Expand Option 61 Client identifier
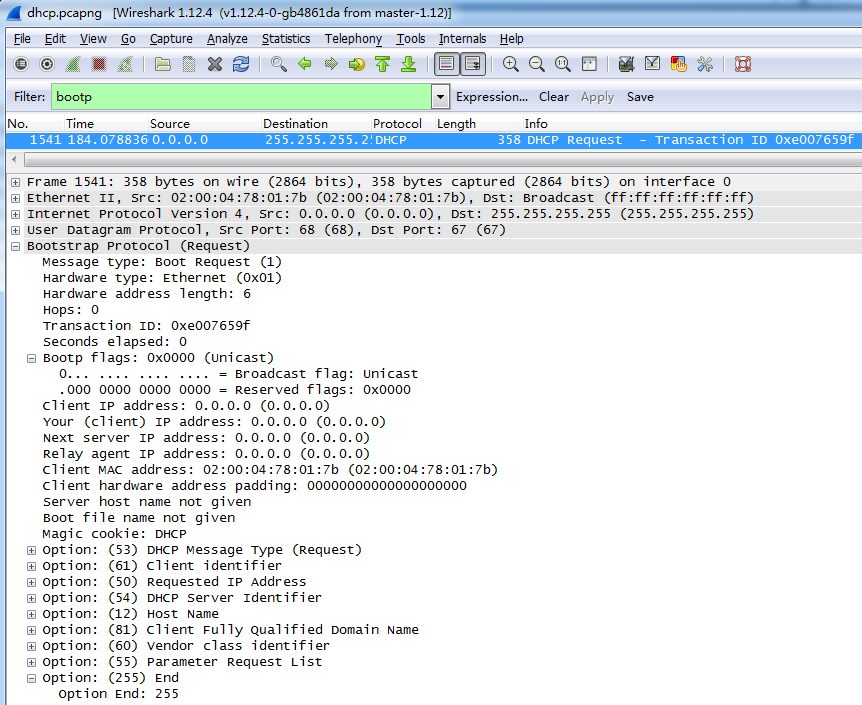 31,566
